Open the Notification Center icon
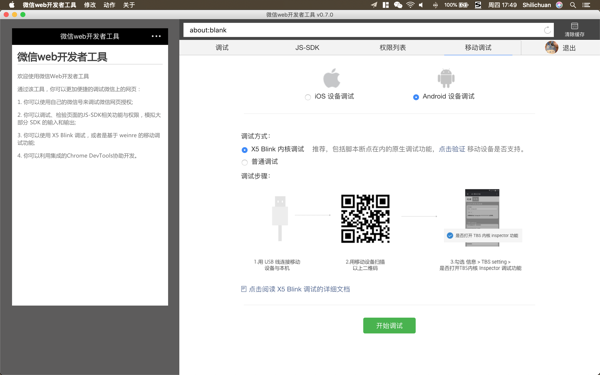The height and width of the screenshot is (375, 600). [586, 5]
